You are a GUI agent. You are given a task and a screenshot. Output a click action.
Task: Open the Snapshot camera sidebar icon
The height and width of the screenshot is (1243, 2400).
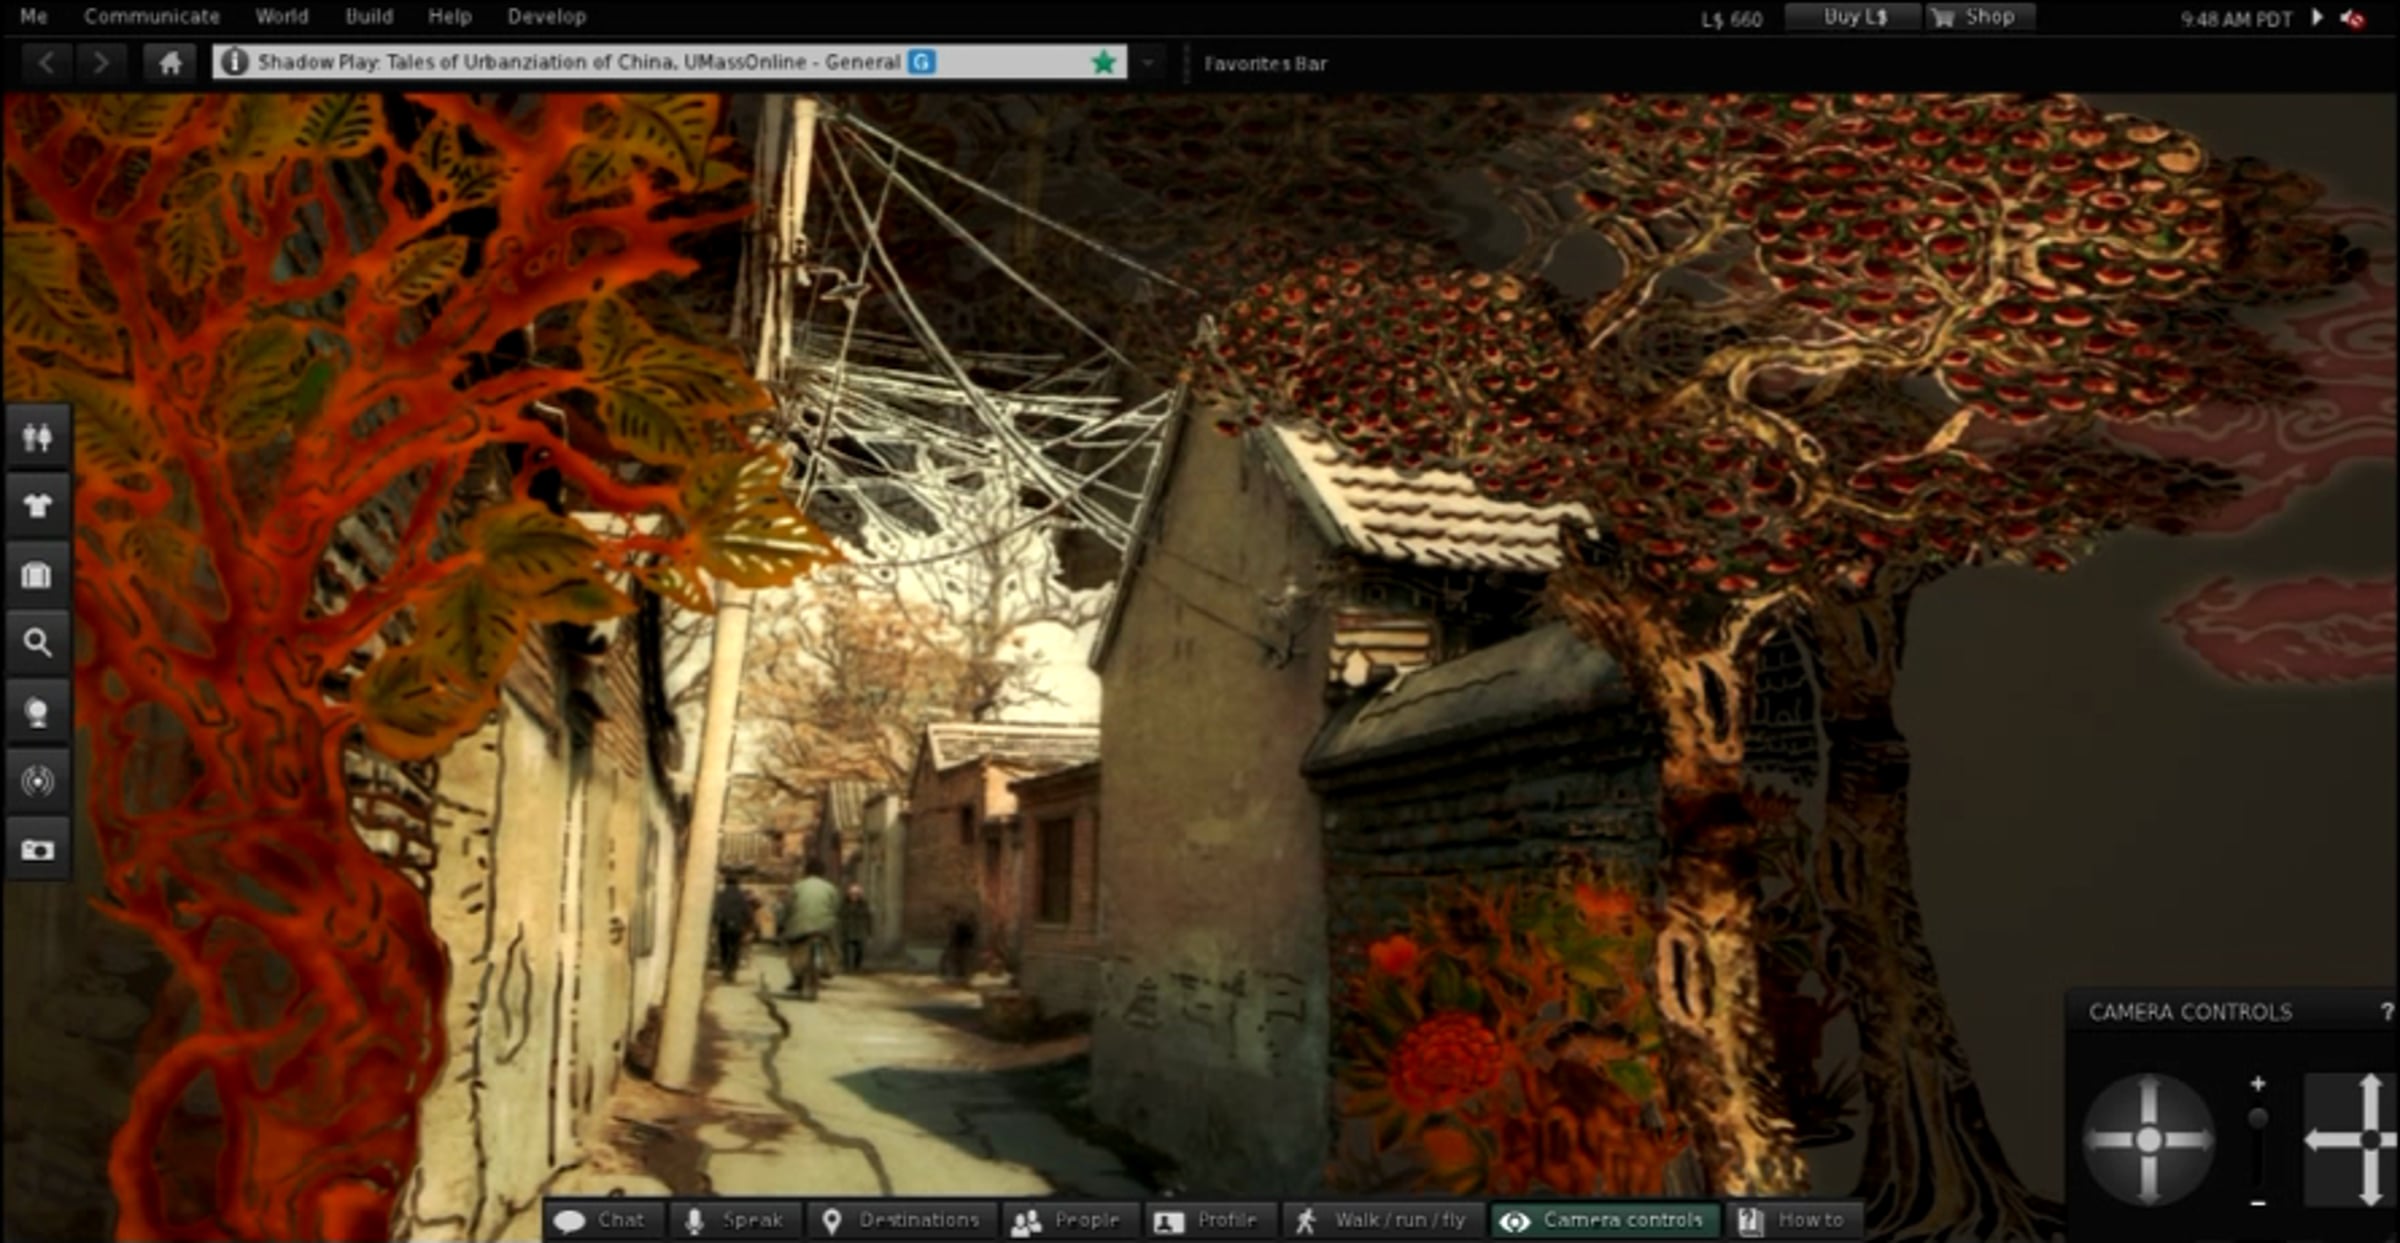[x=38, y=850]
